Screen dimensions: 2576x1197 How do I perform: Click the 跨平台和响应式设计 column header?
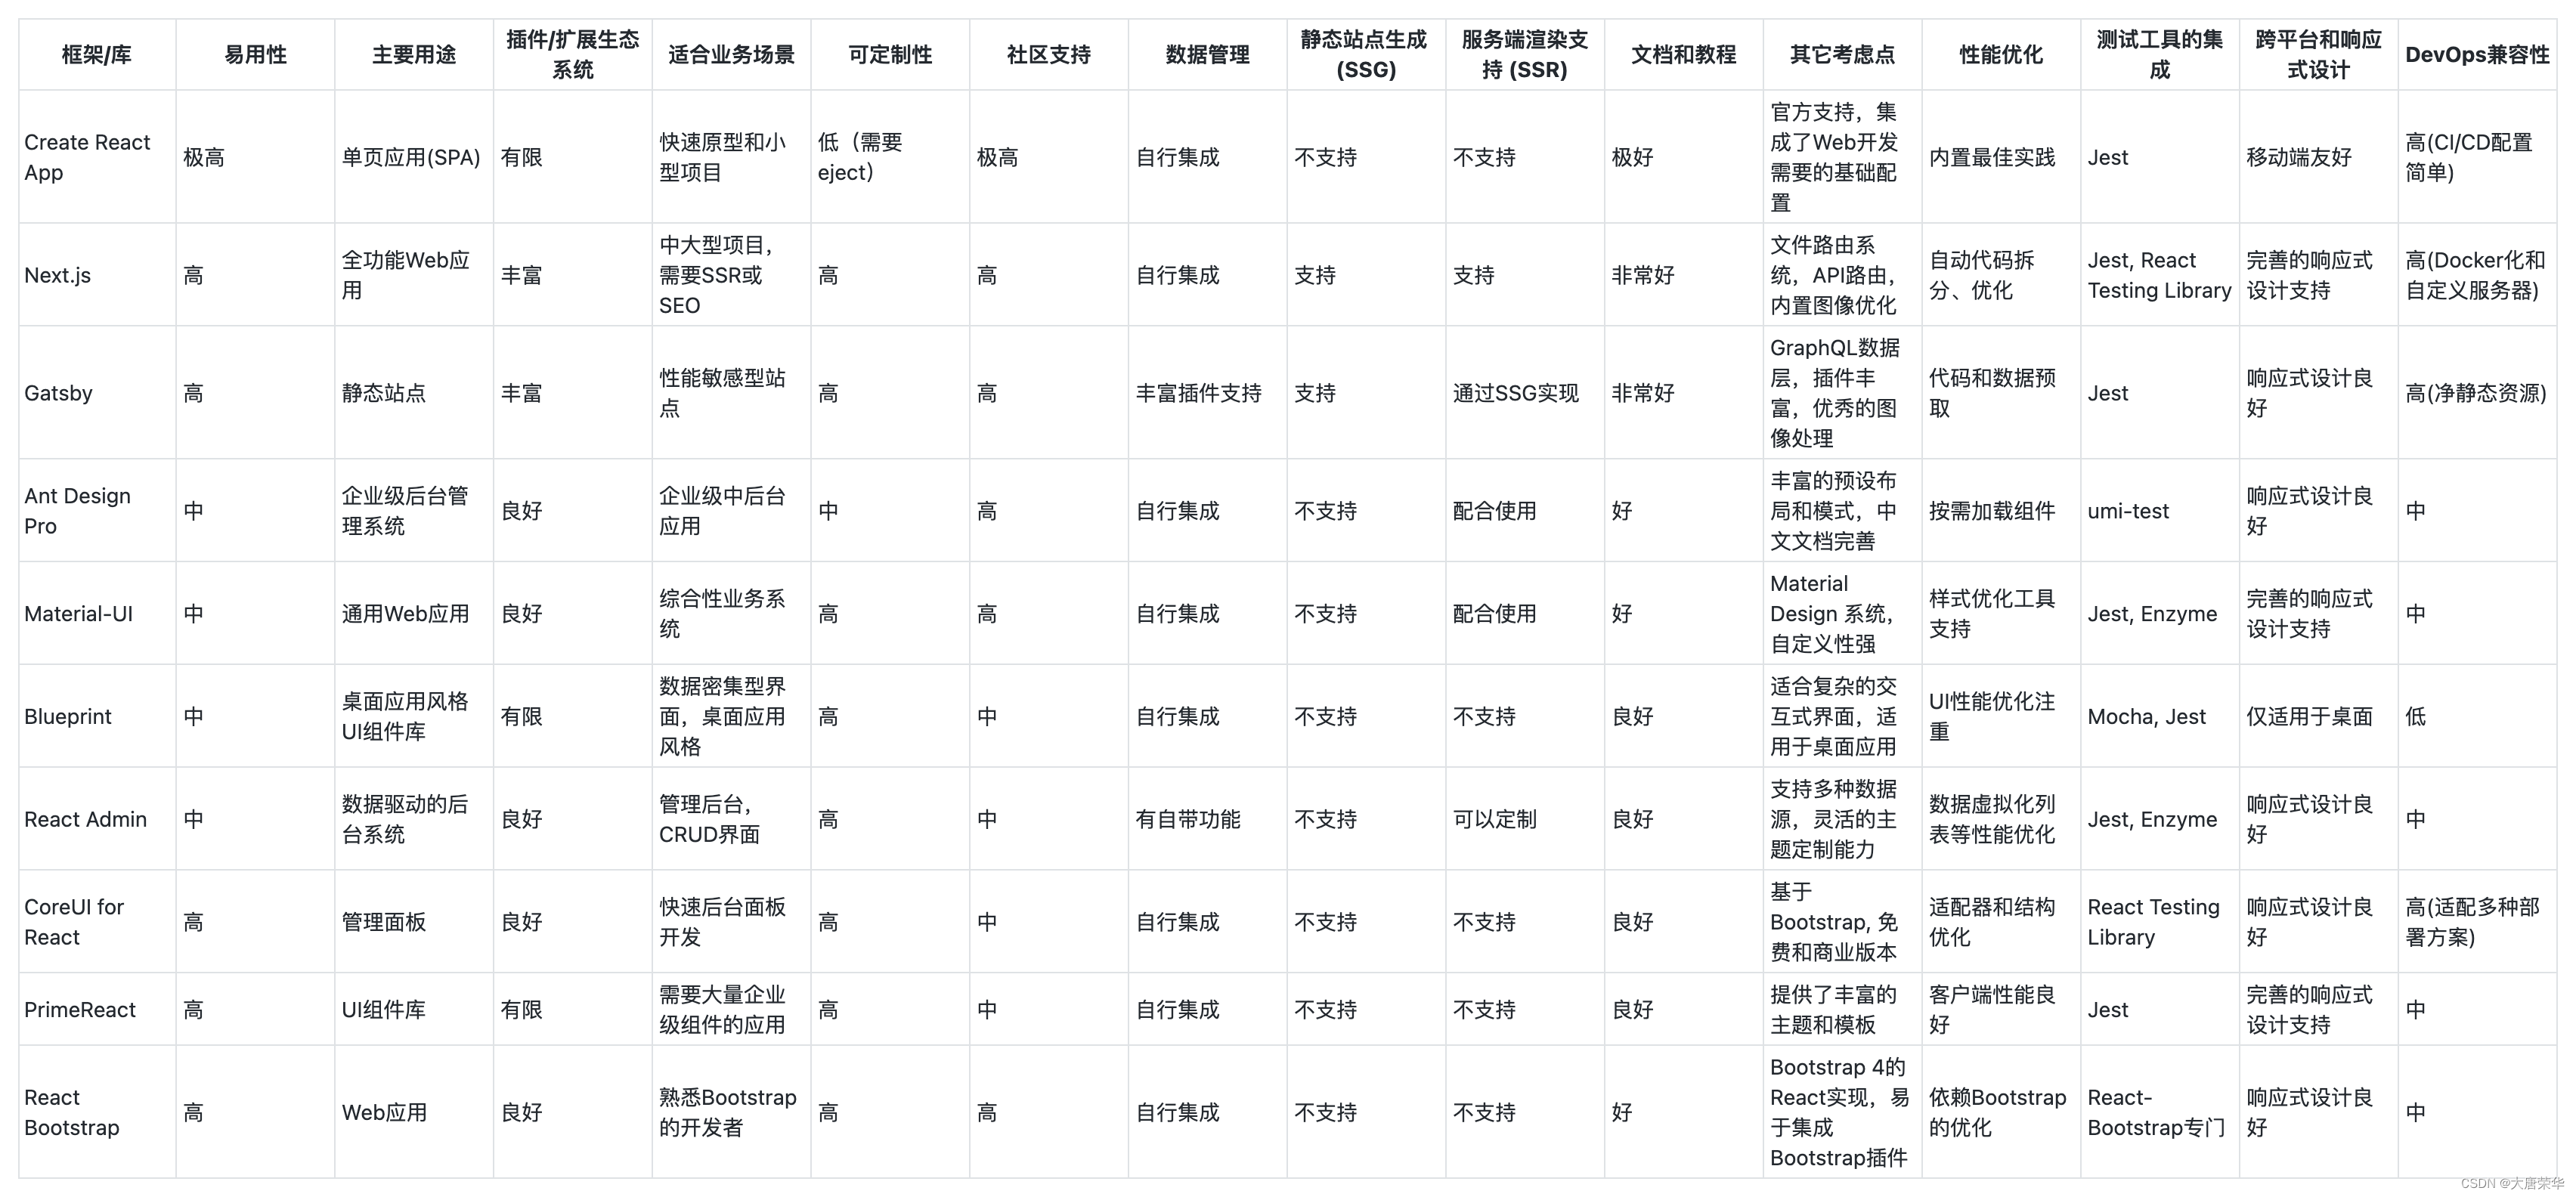pyautogui.click(x=2319, y=55)
